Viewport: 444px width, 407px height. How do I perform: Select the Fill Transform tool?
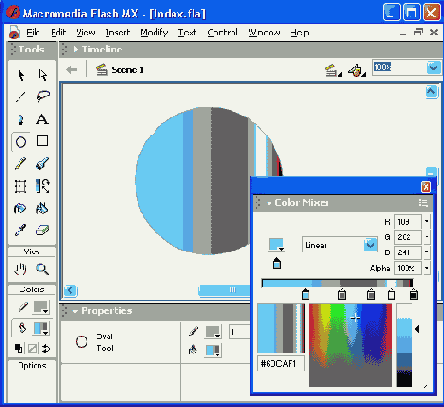(x=43, y=186)
